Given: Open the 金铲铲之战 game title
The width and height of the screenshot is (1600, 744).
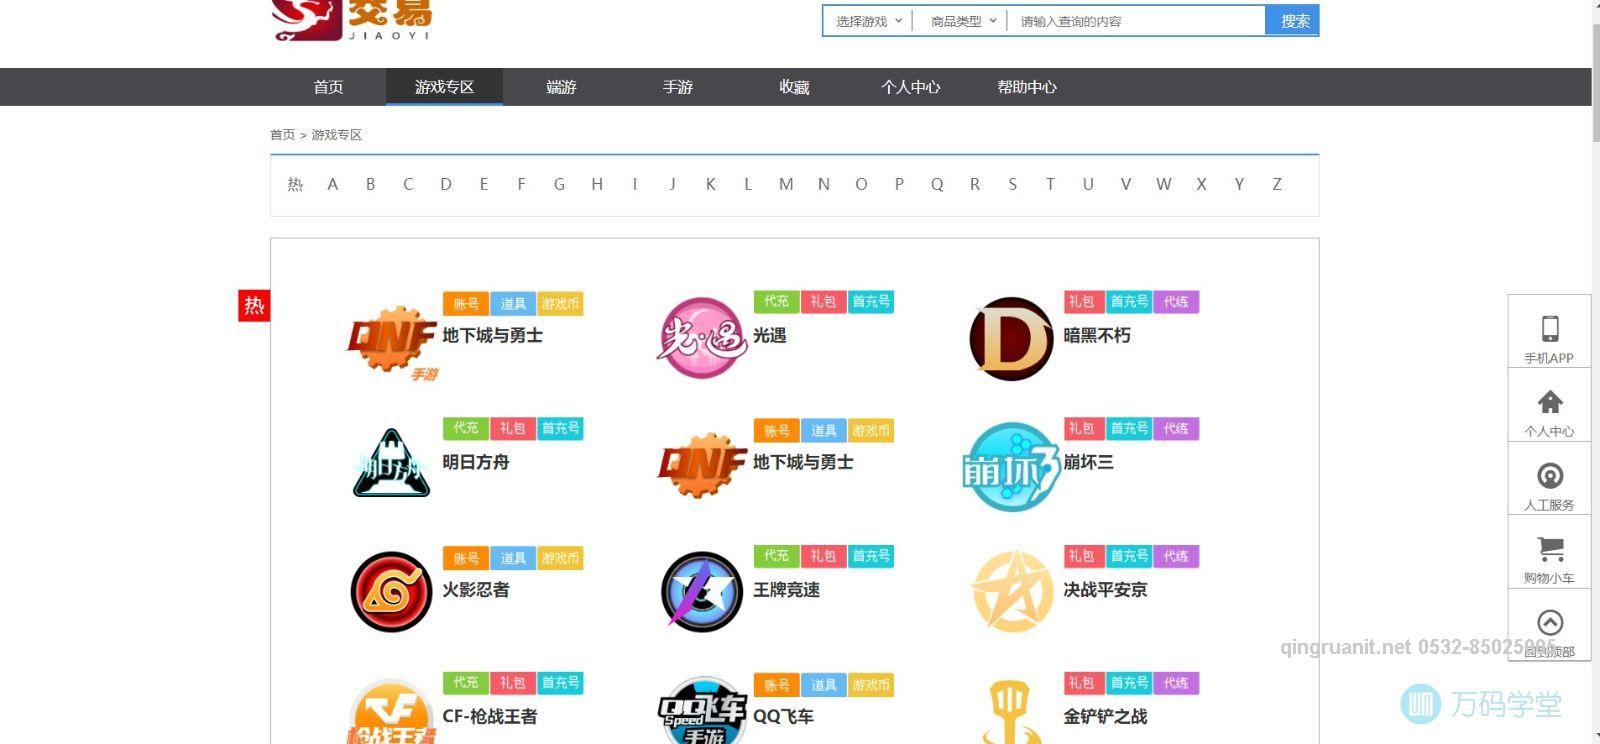Looking at the screenshot, I should click(x=1106, y=717).
